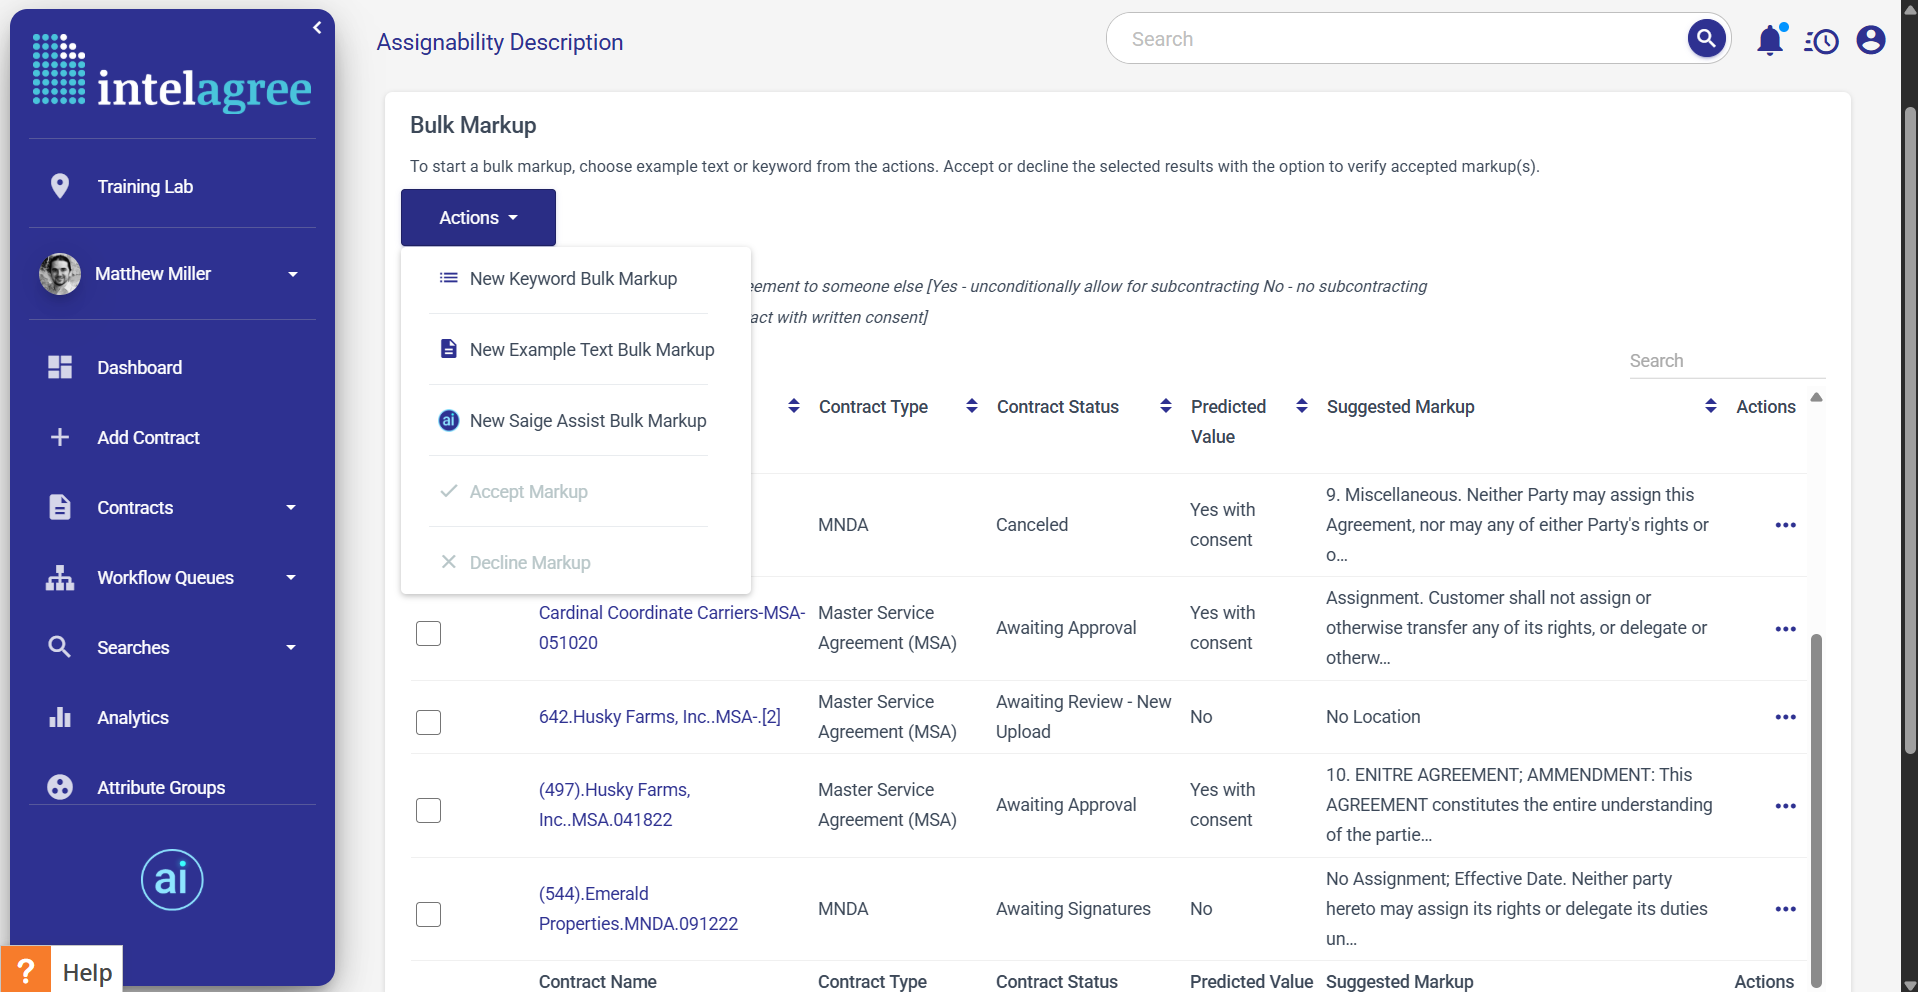Expand the Contracts sidebar menu

(x=290, y=508)
